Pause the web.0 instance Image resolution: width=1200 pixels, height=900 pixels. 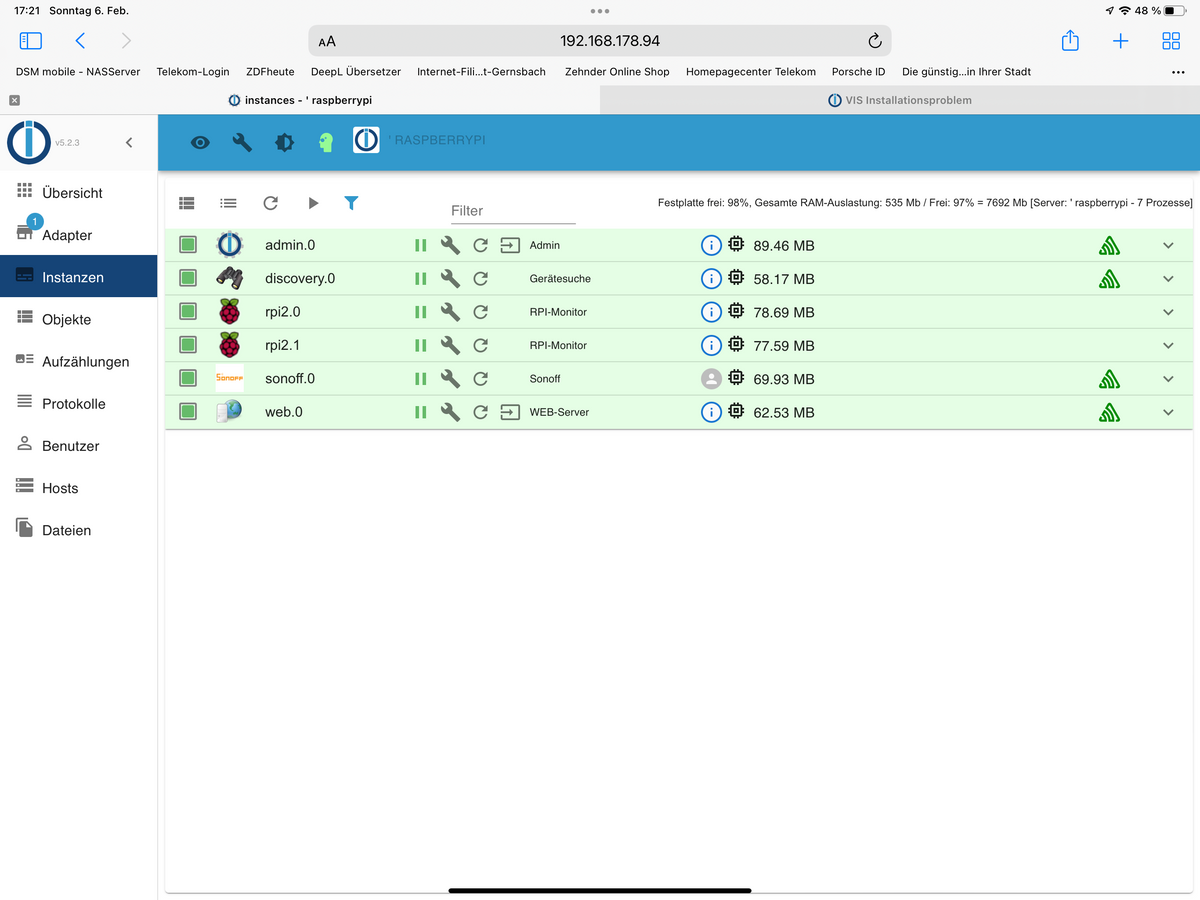420,412
